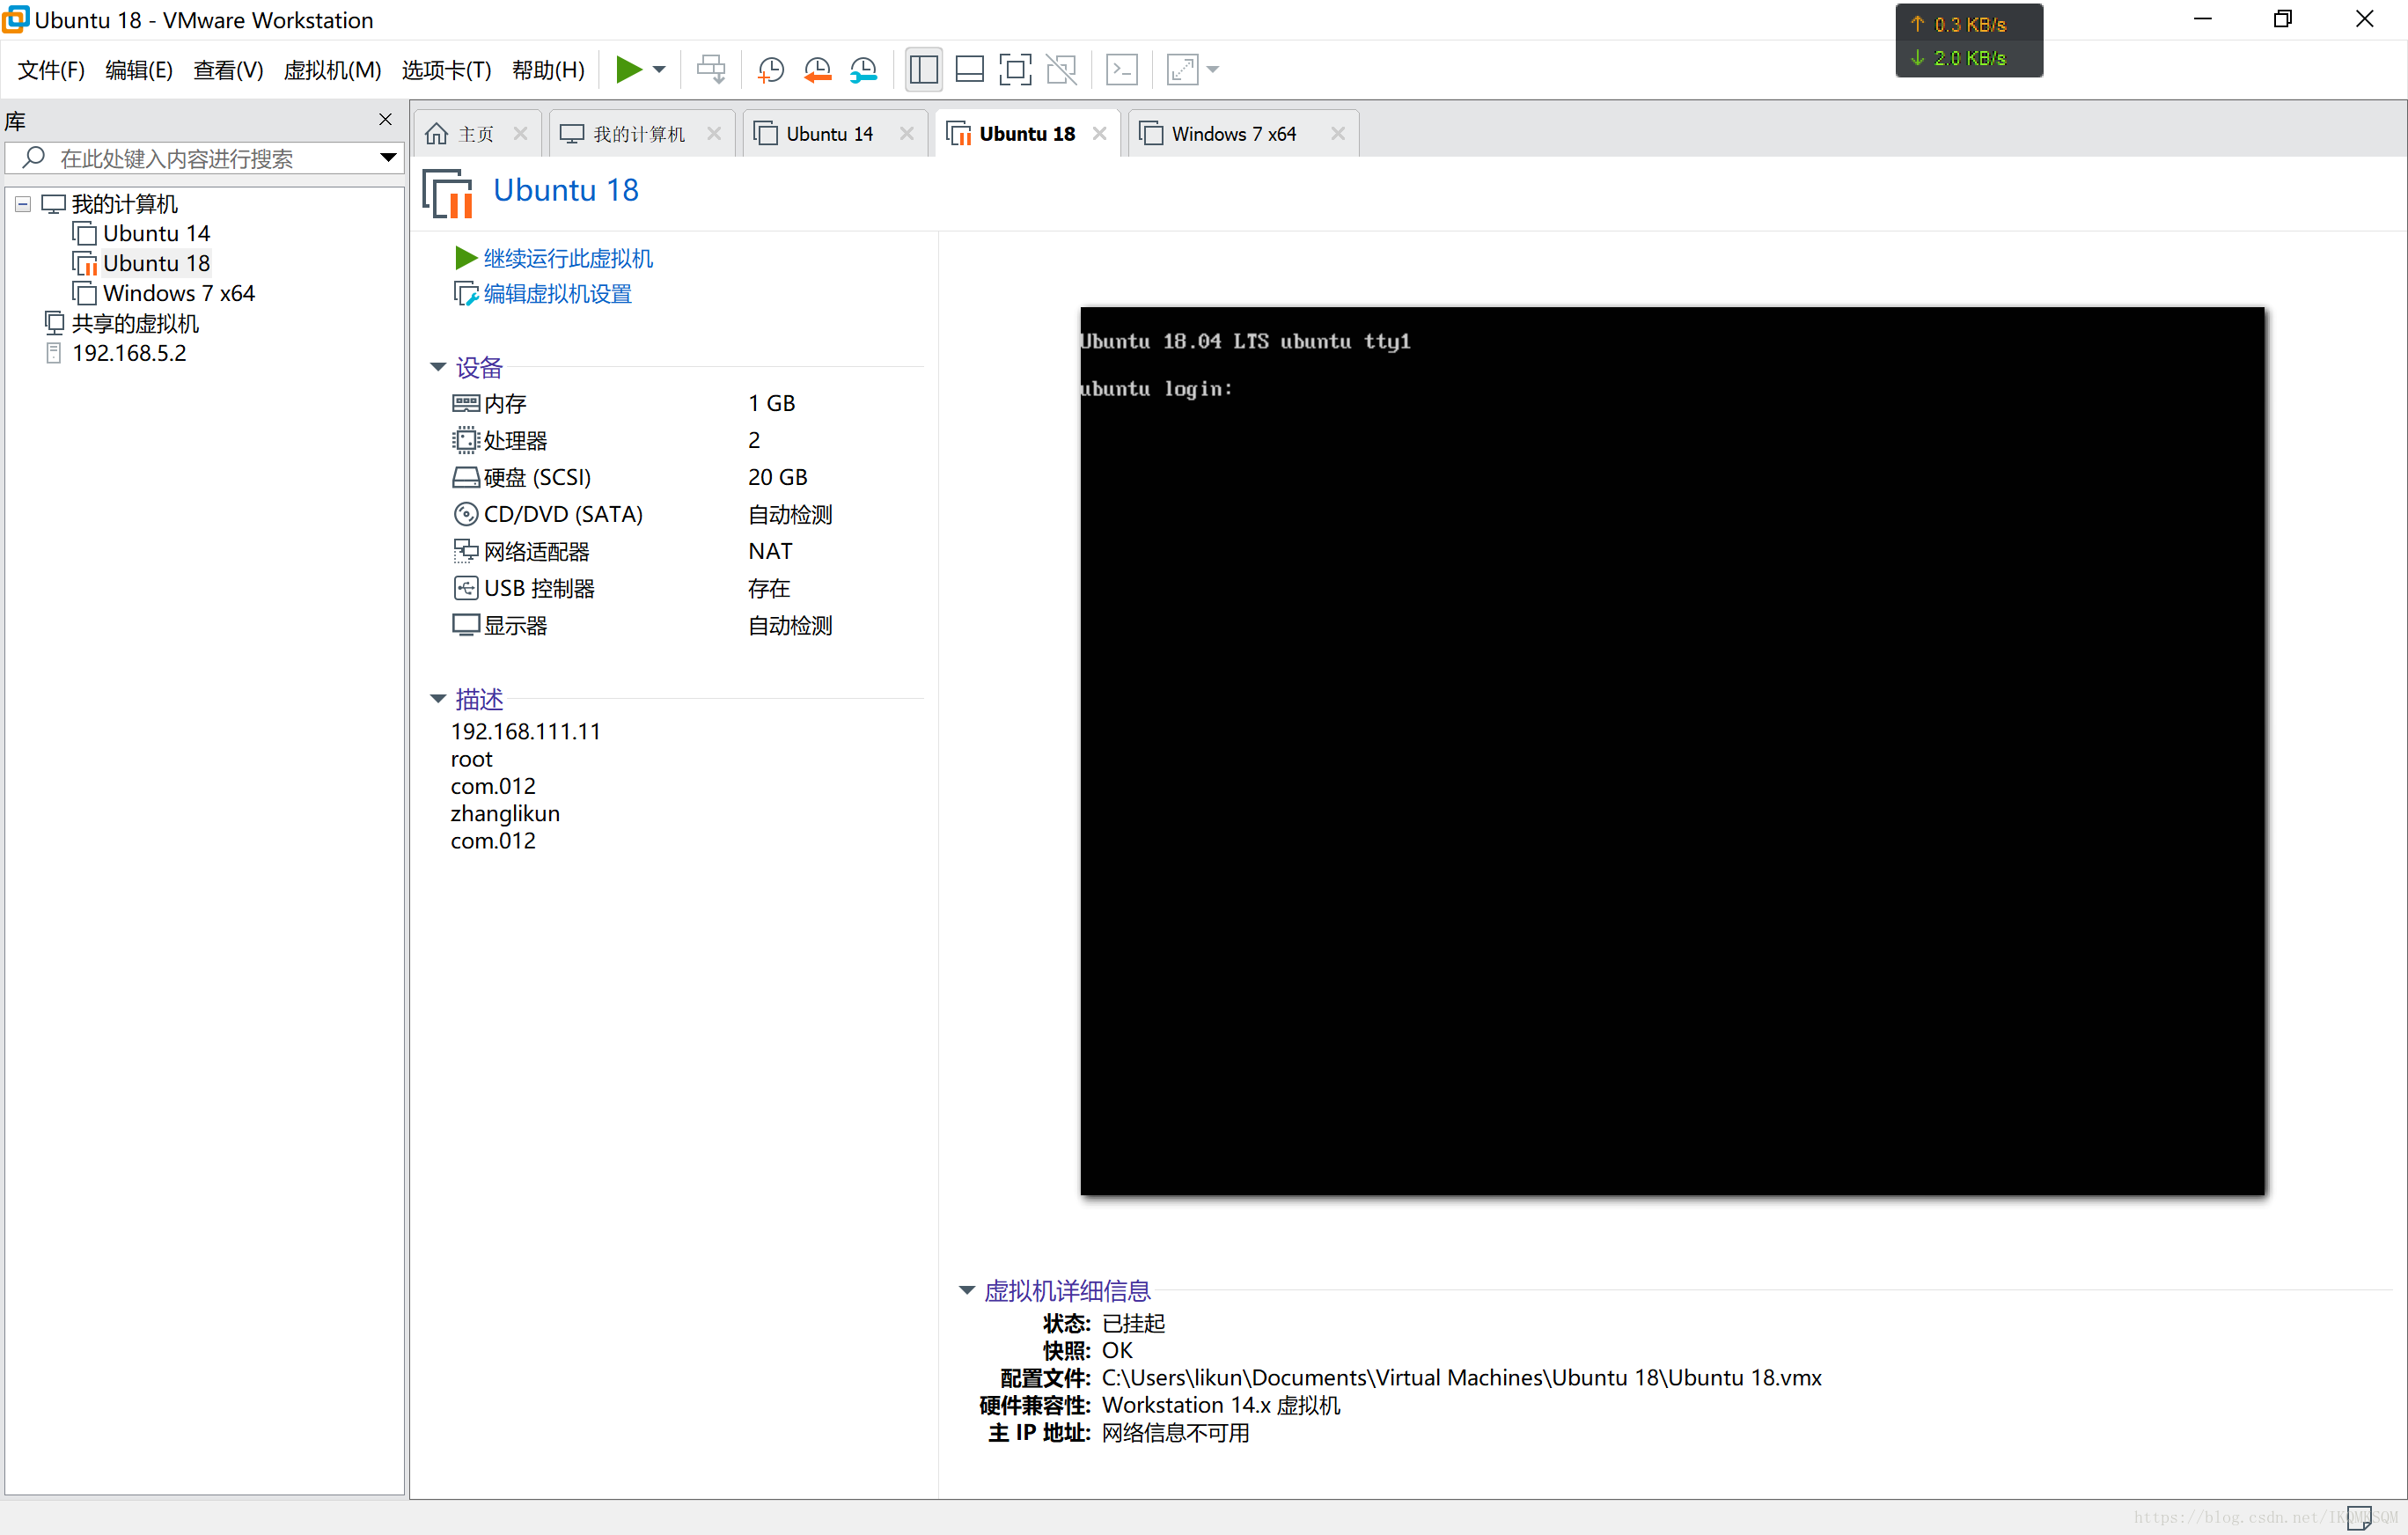Toggle the library sidebar view icon

pos(923,70)
